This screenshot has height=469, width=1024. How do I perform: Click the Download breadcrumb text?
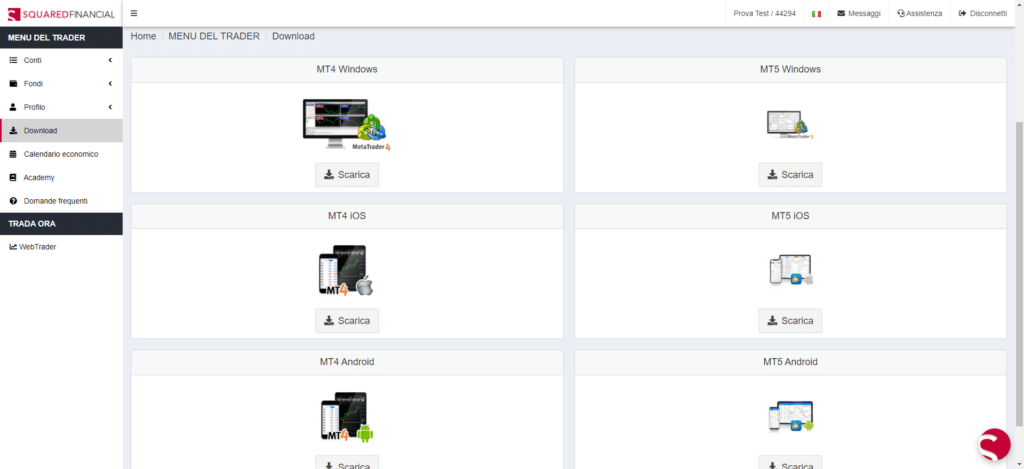293,36
